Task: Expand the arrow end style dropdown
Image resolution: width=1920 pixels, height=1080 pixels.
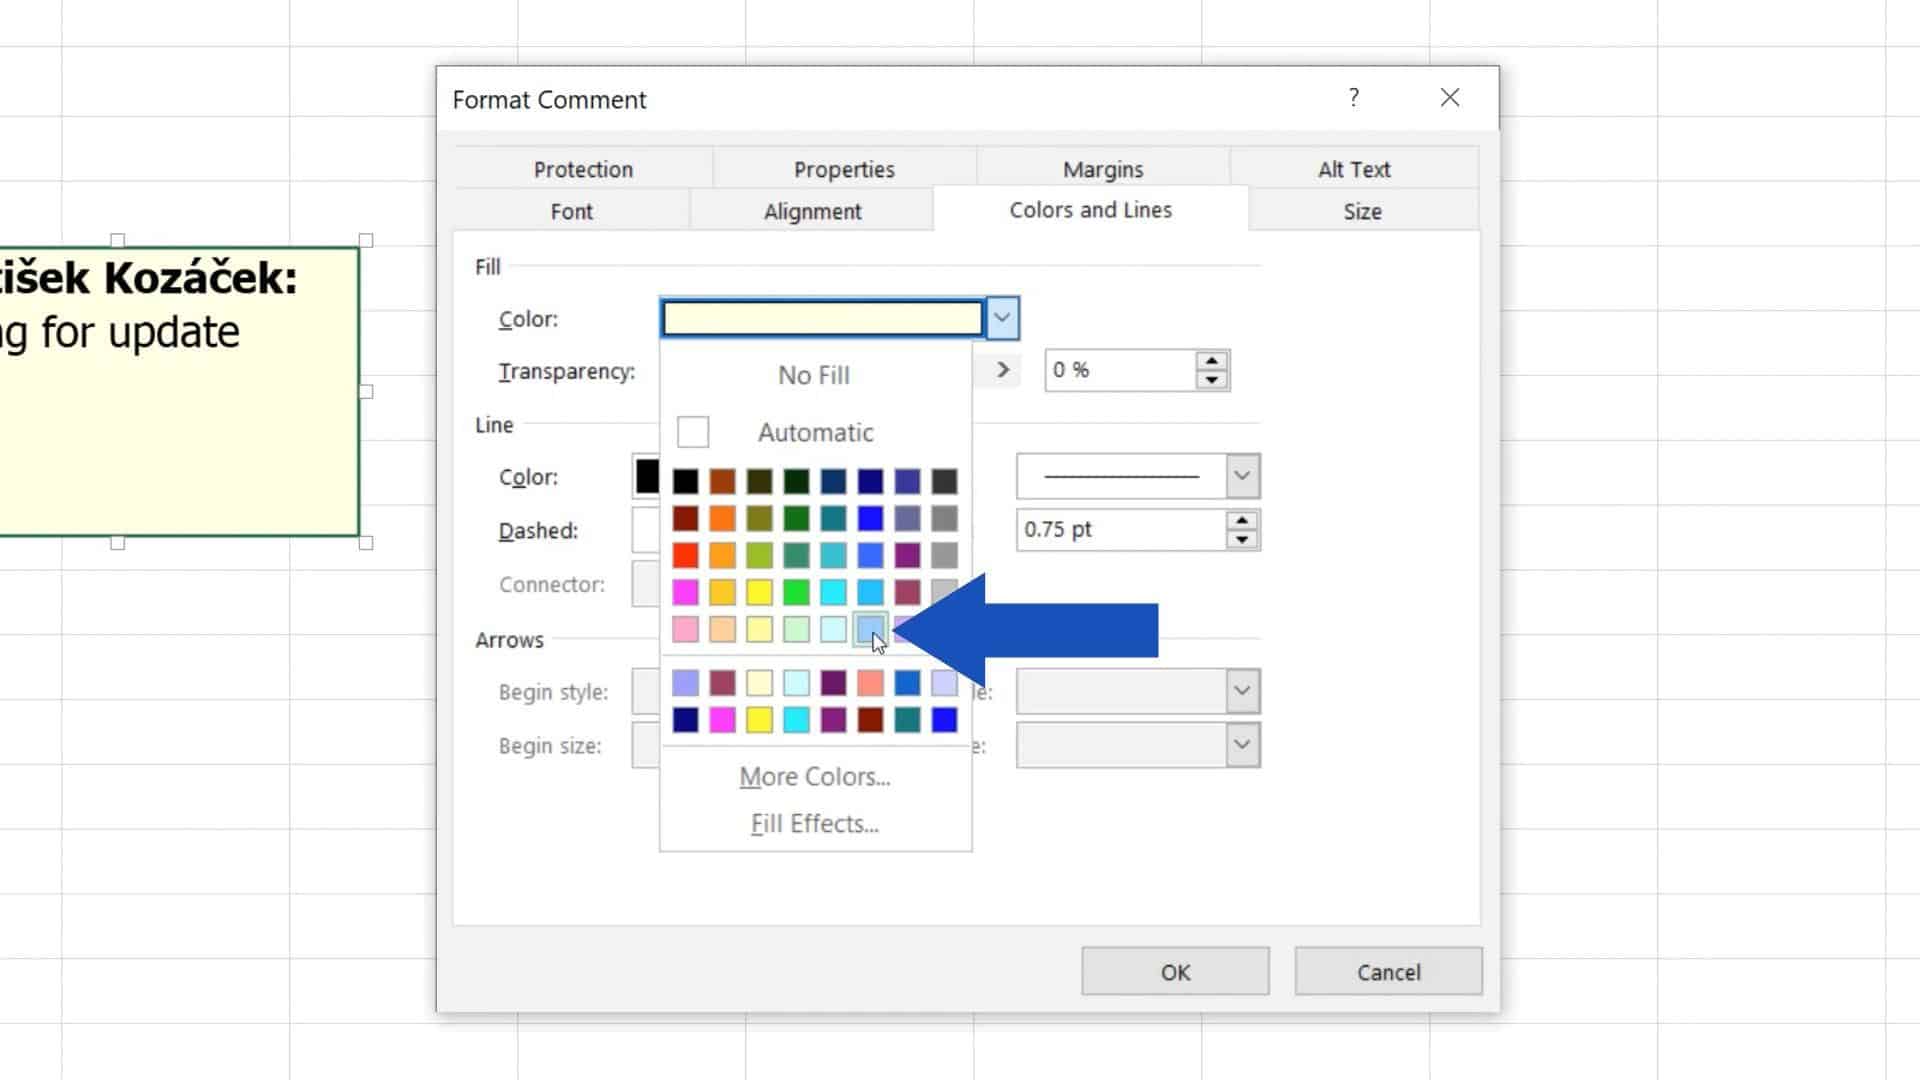Action: [1242, 691]
